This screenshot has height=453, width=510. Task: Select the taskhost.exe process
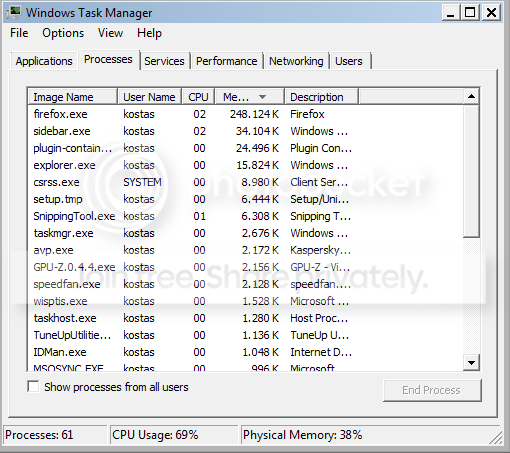[x=246, y=318]
